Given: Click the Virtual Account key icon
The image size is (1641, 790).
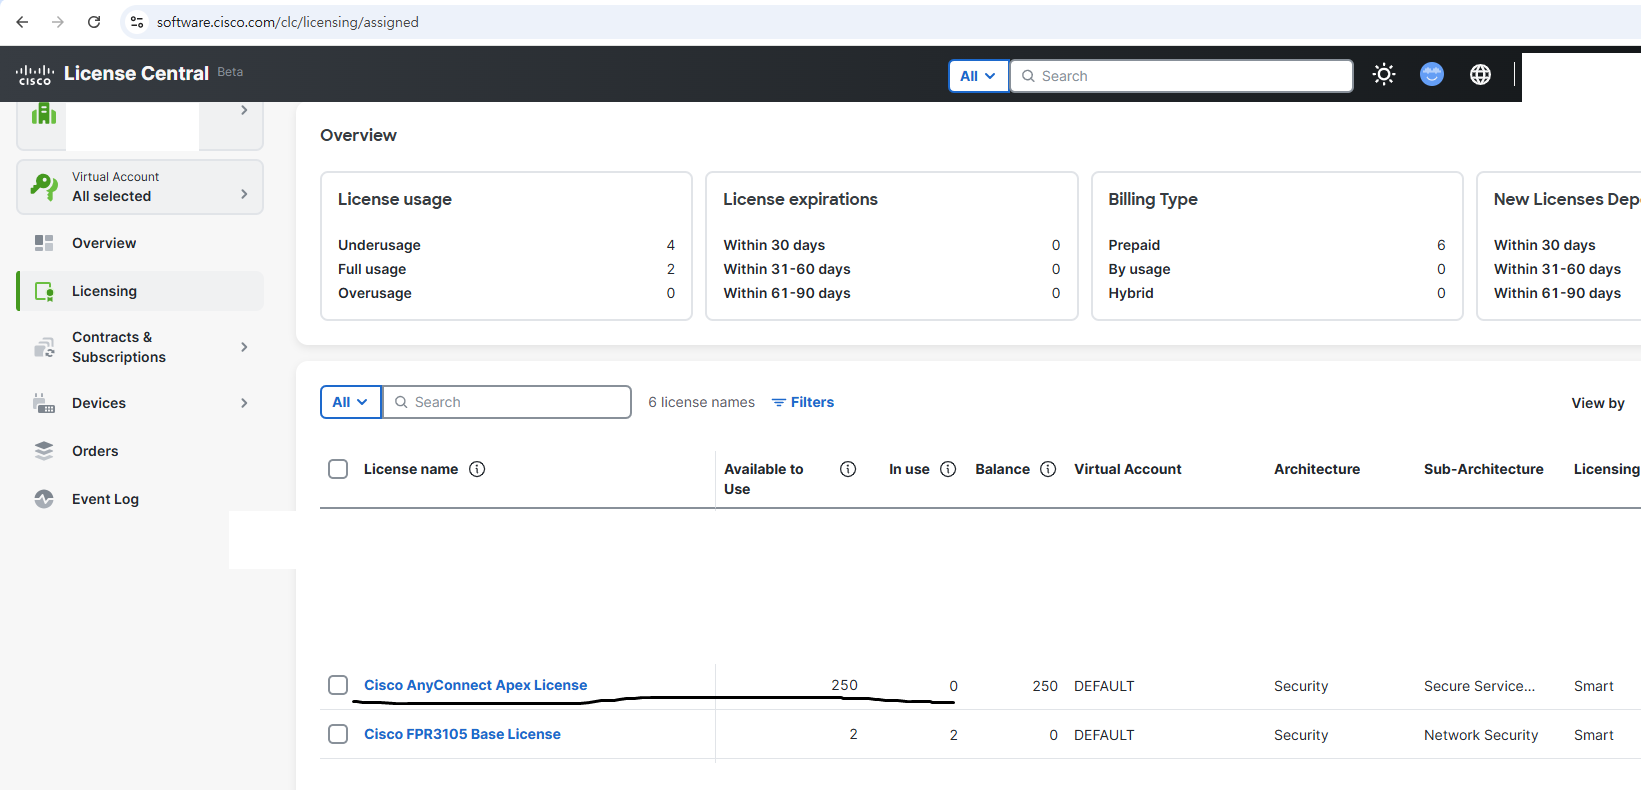Looking at the screenshot, I should (x=44, y=187).
